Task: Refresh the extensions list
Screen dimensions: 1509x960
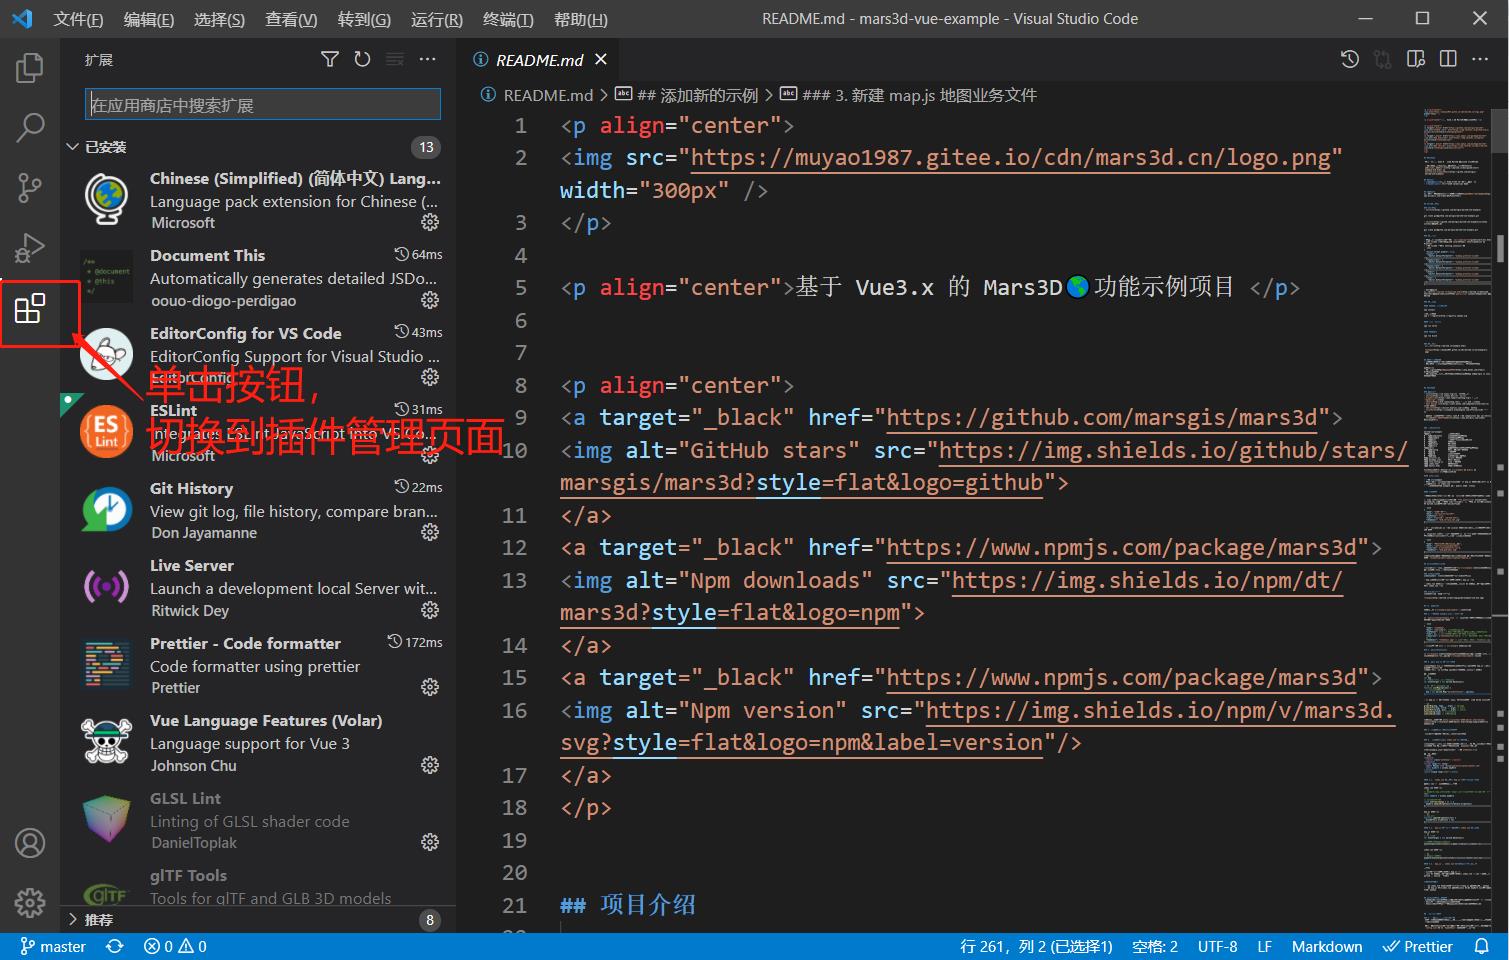Action: click(x=362, y=60)
